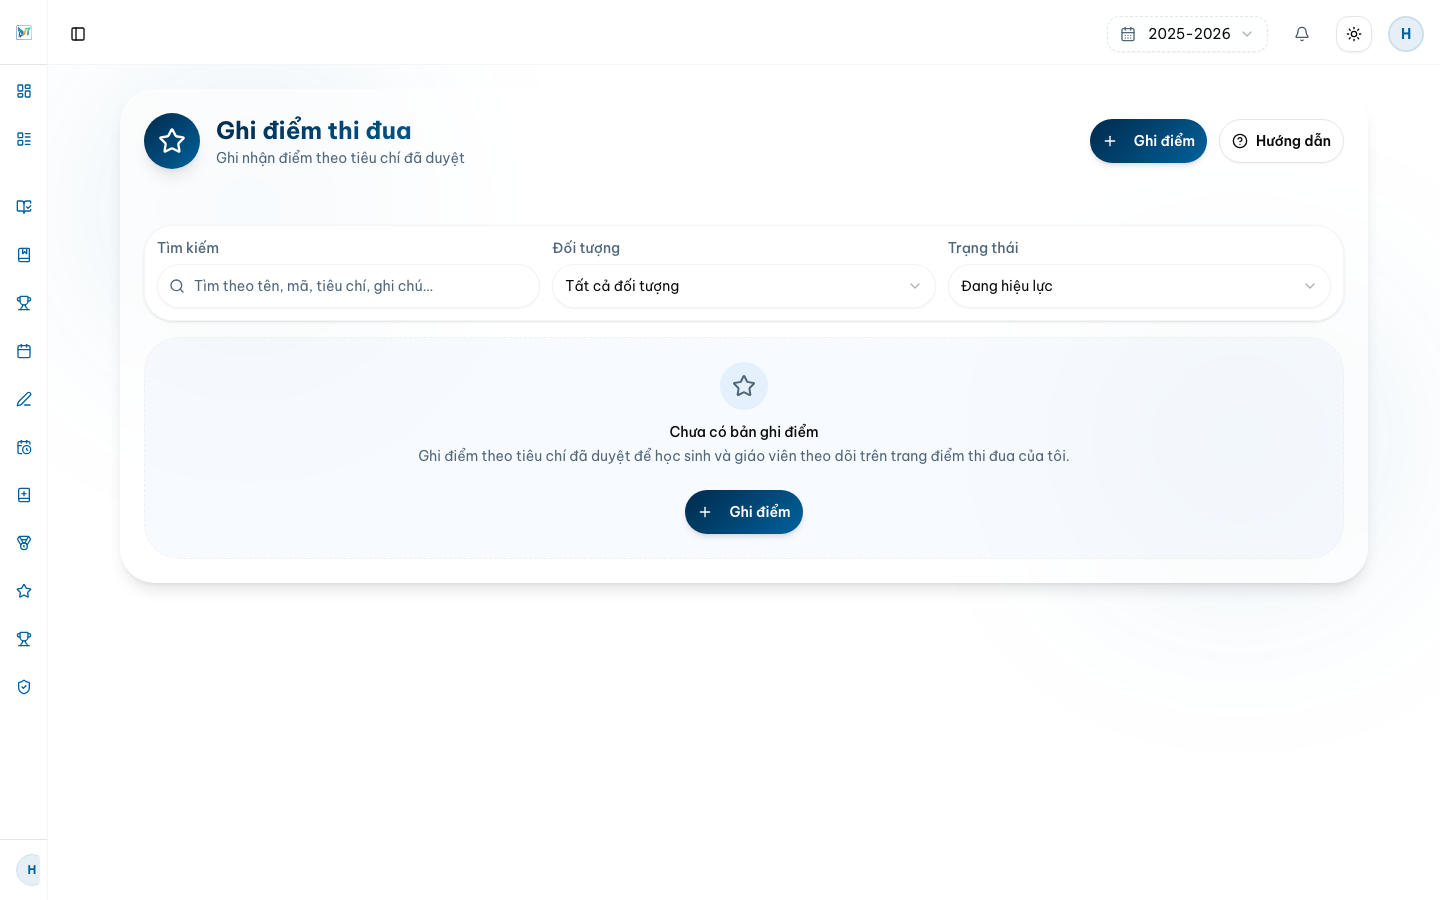Open the bookmarked notebook sidebar icon
This screenshot has width=1440, height=900.
point(24,255)
